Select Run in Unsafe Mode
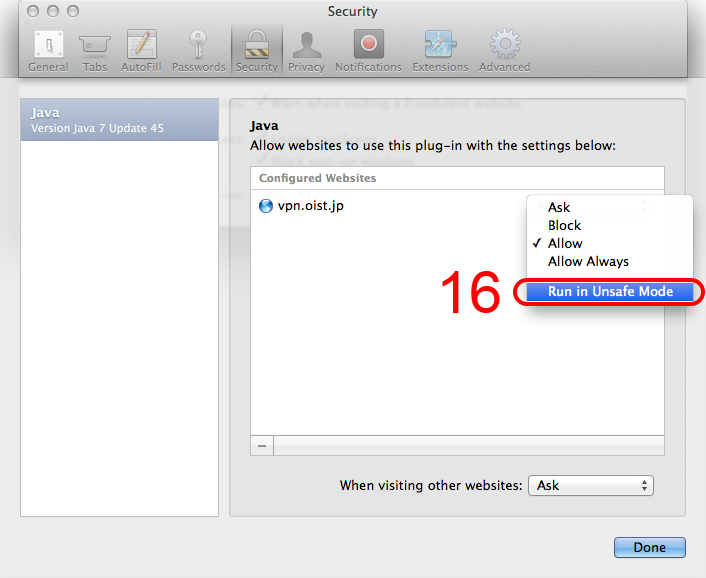 click(610, 291)
